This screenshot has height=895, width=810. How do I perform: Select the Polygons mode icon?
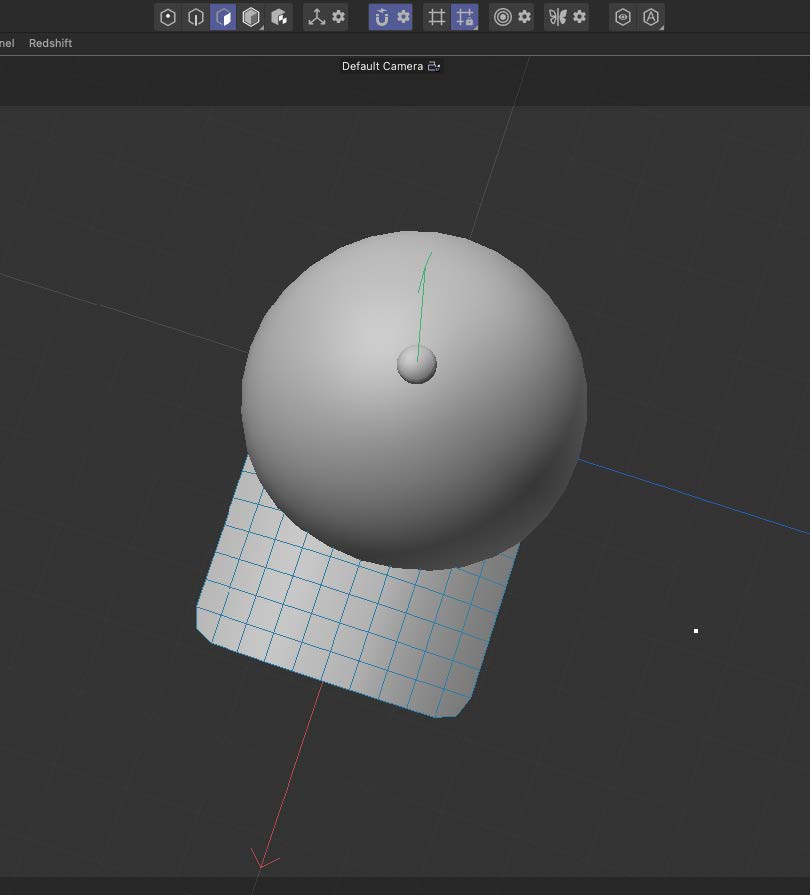click(x=222, y=17)
